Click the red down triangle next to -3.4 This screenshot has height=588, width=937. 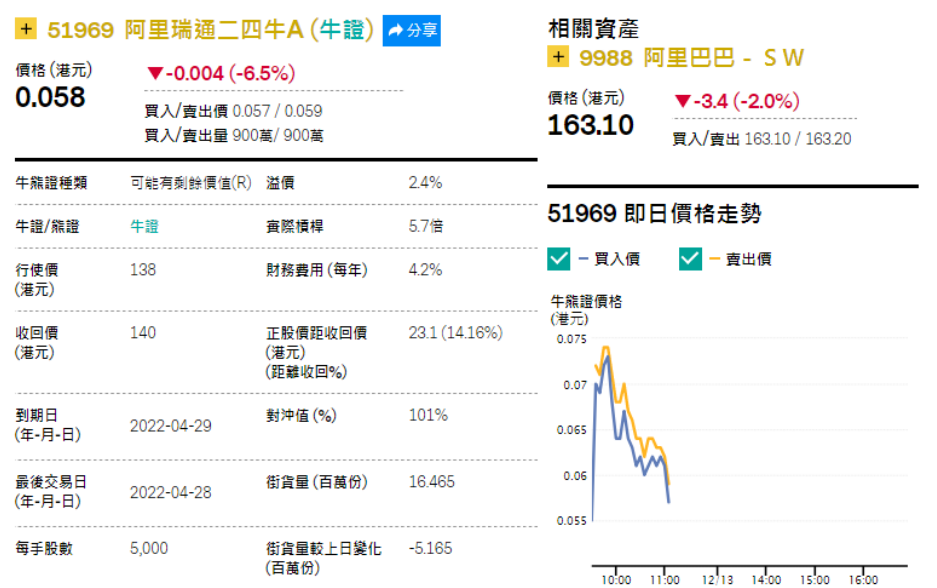tap(682, 101)
